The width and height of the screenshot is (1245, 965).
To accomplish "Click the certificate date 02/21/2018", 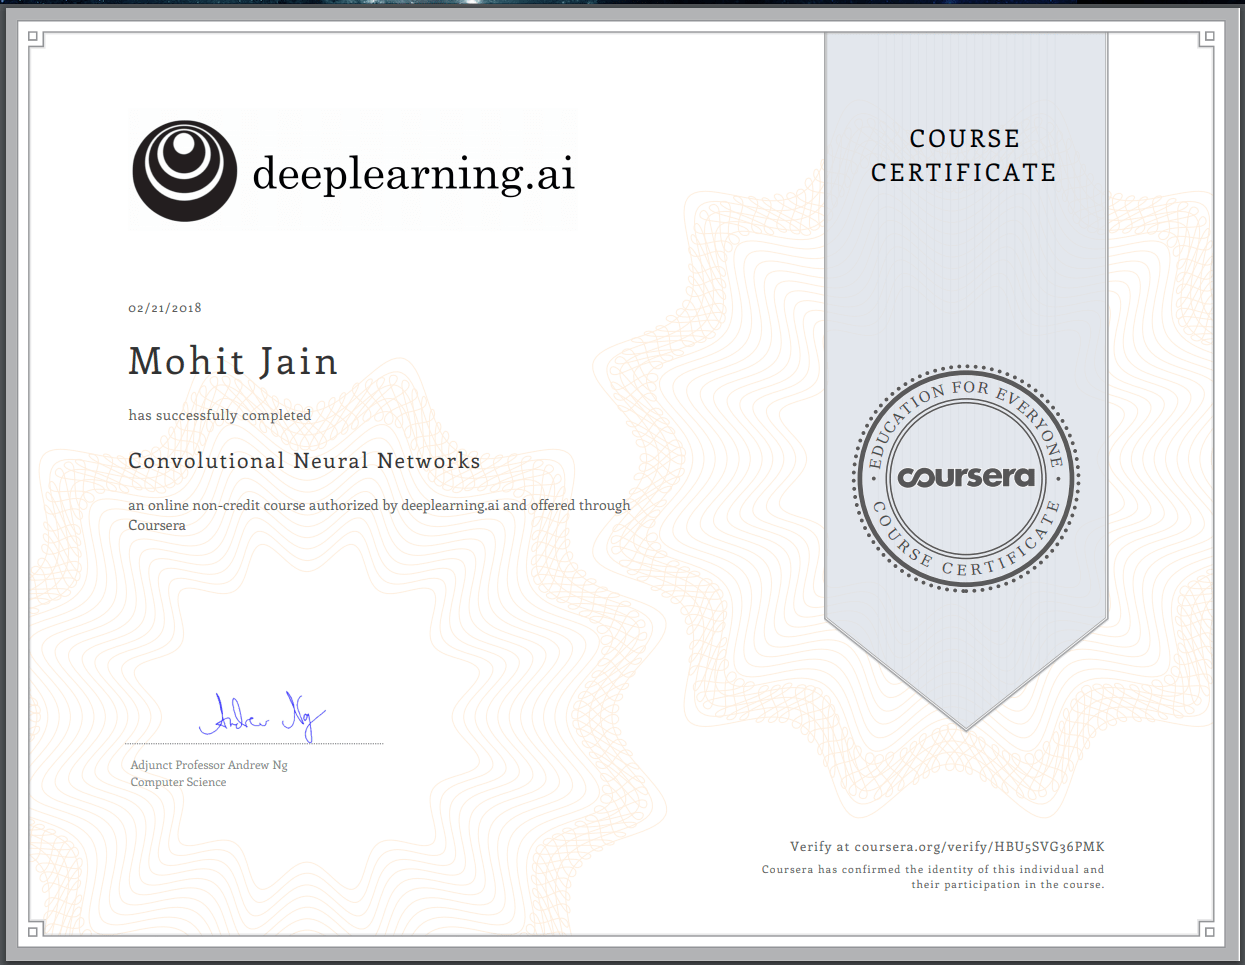I will 165,308.
